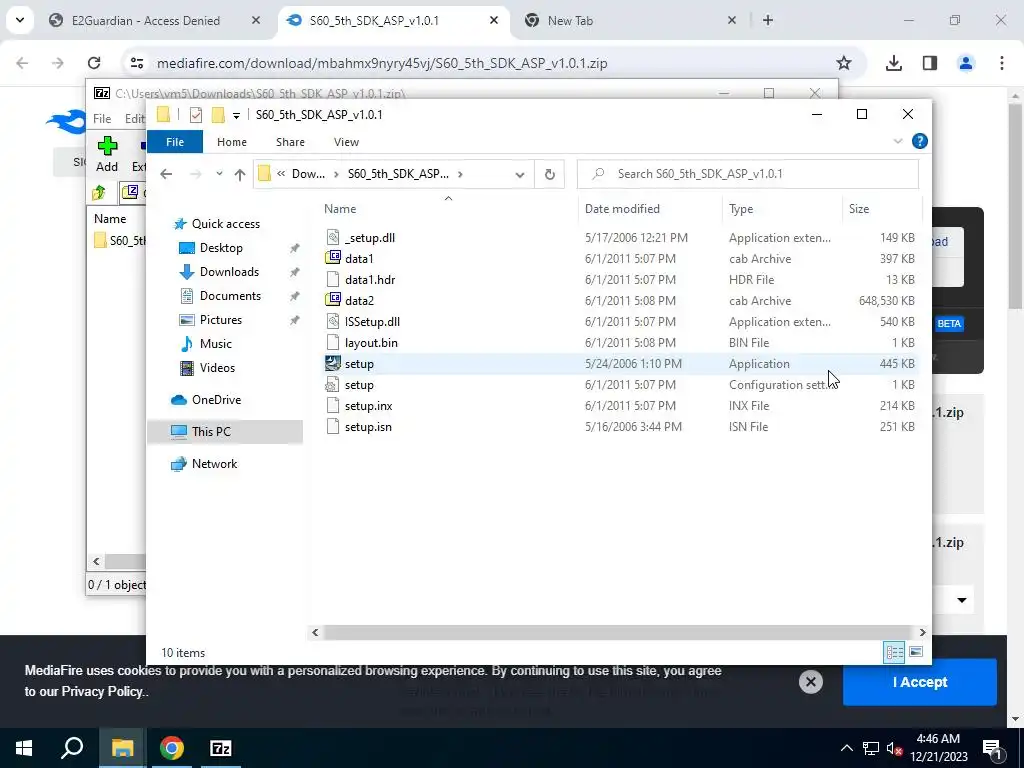The width and height of the screenshot is (1024, 768).
Task: Select the setup Configuration settings file icon
Action: (333, 385)
